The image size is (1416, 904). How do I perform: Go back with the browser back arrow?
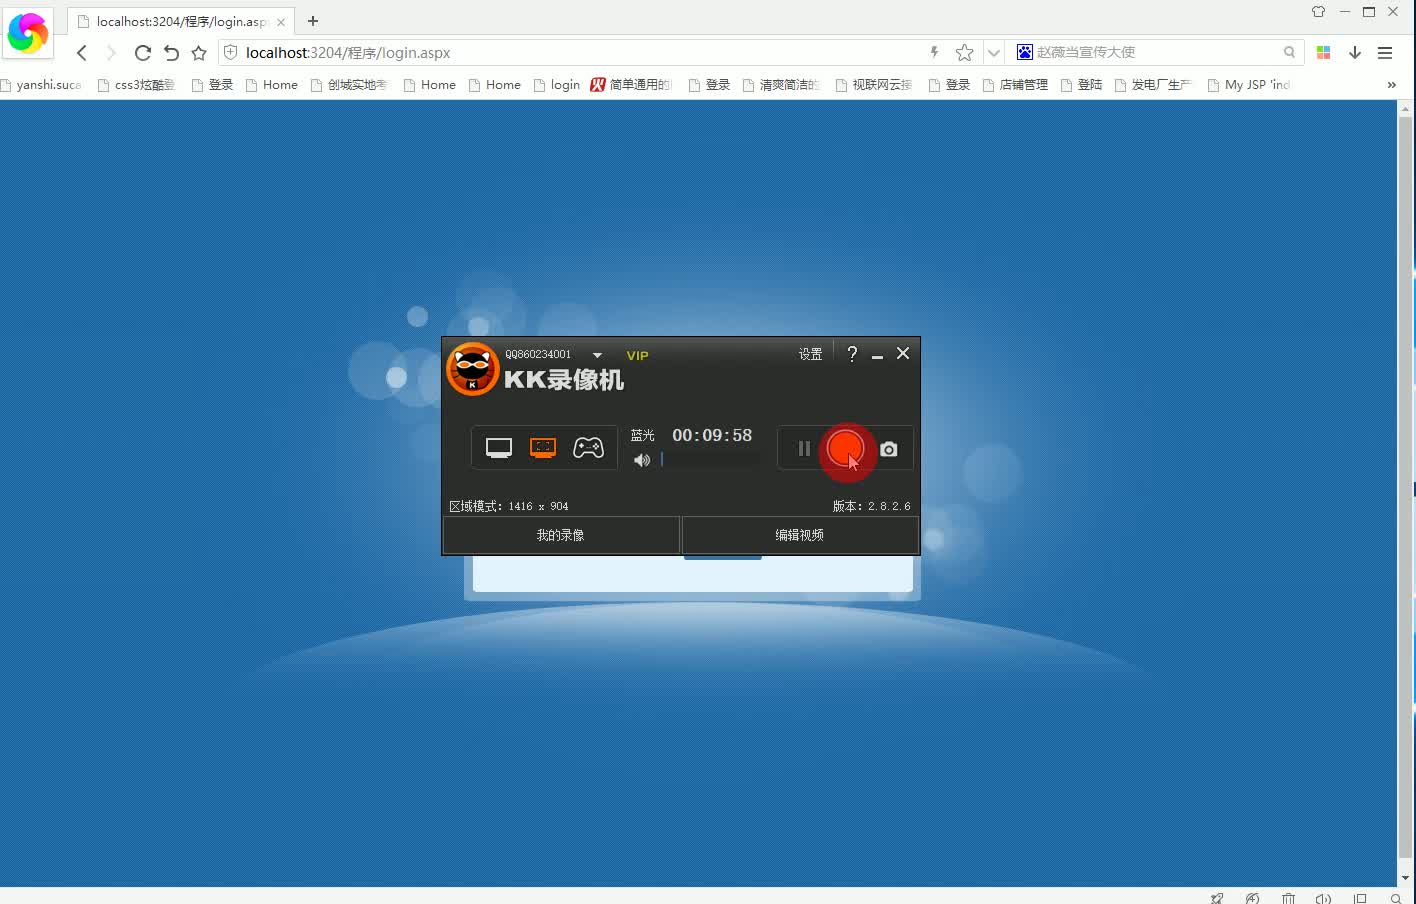coord(82,53)
